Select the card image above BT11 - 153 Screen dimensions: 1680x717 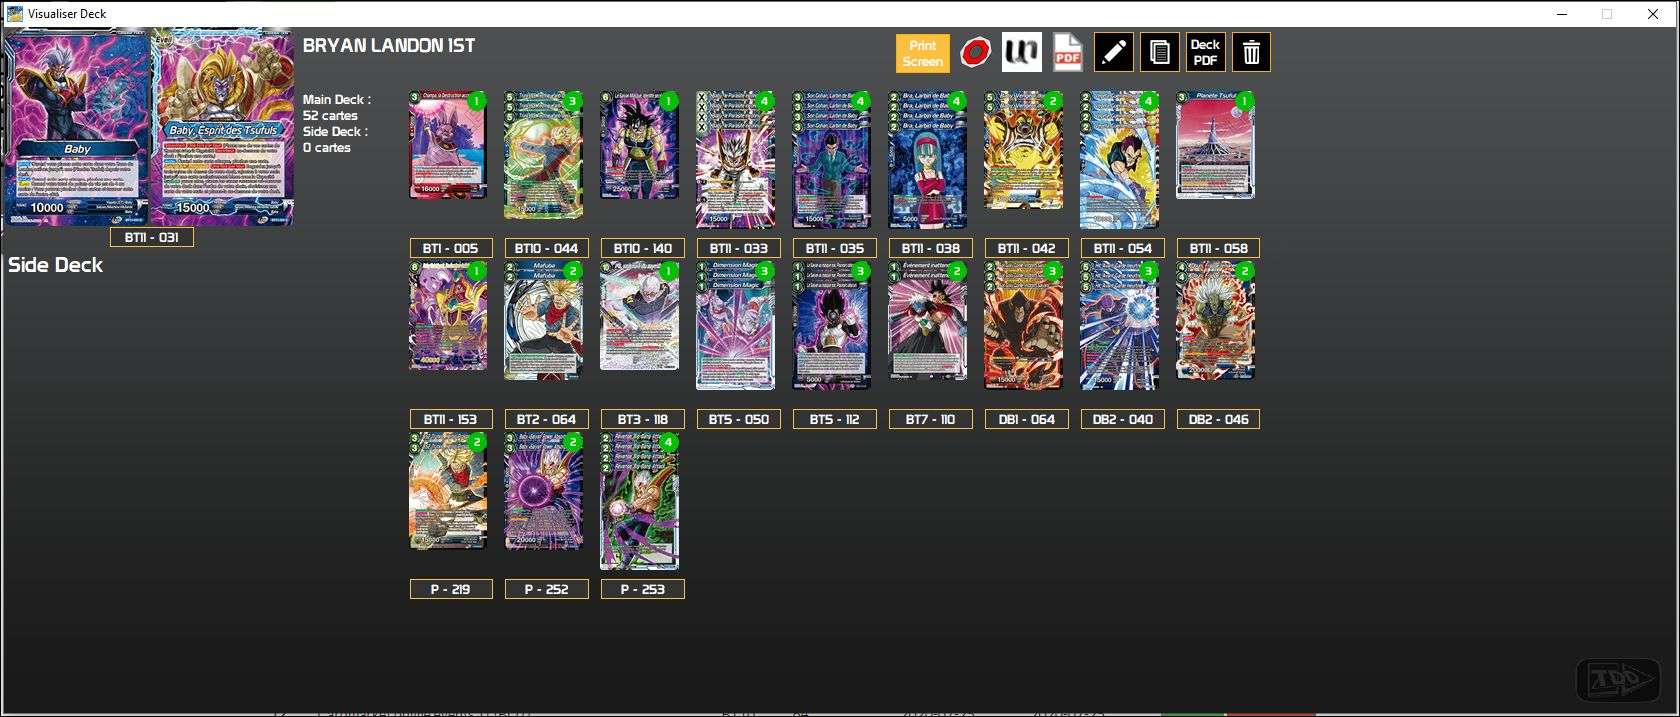pyautogui.click(x=448, y=316)
